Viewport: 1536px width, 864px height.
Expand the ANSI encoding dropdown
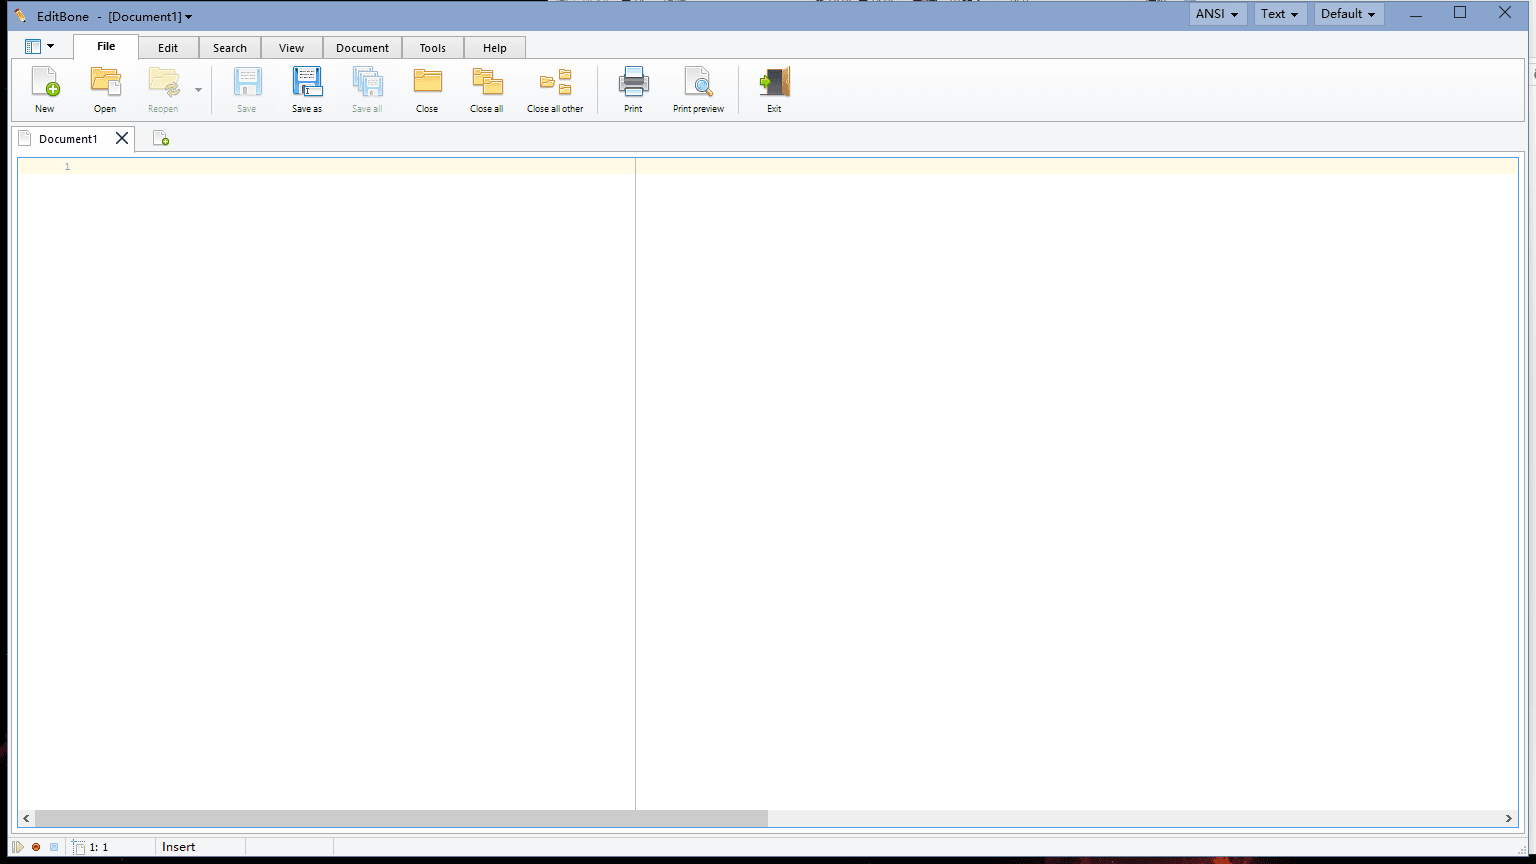pyautogui.click(x=1217, y=14)
